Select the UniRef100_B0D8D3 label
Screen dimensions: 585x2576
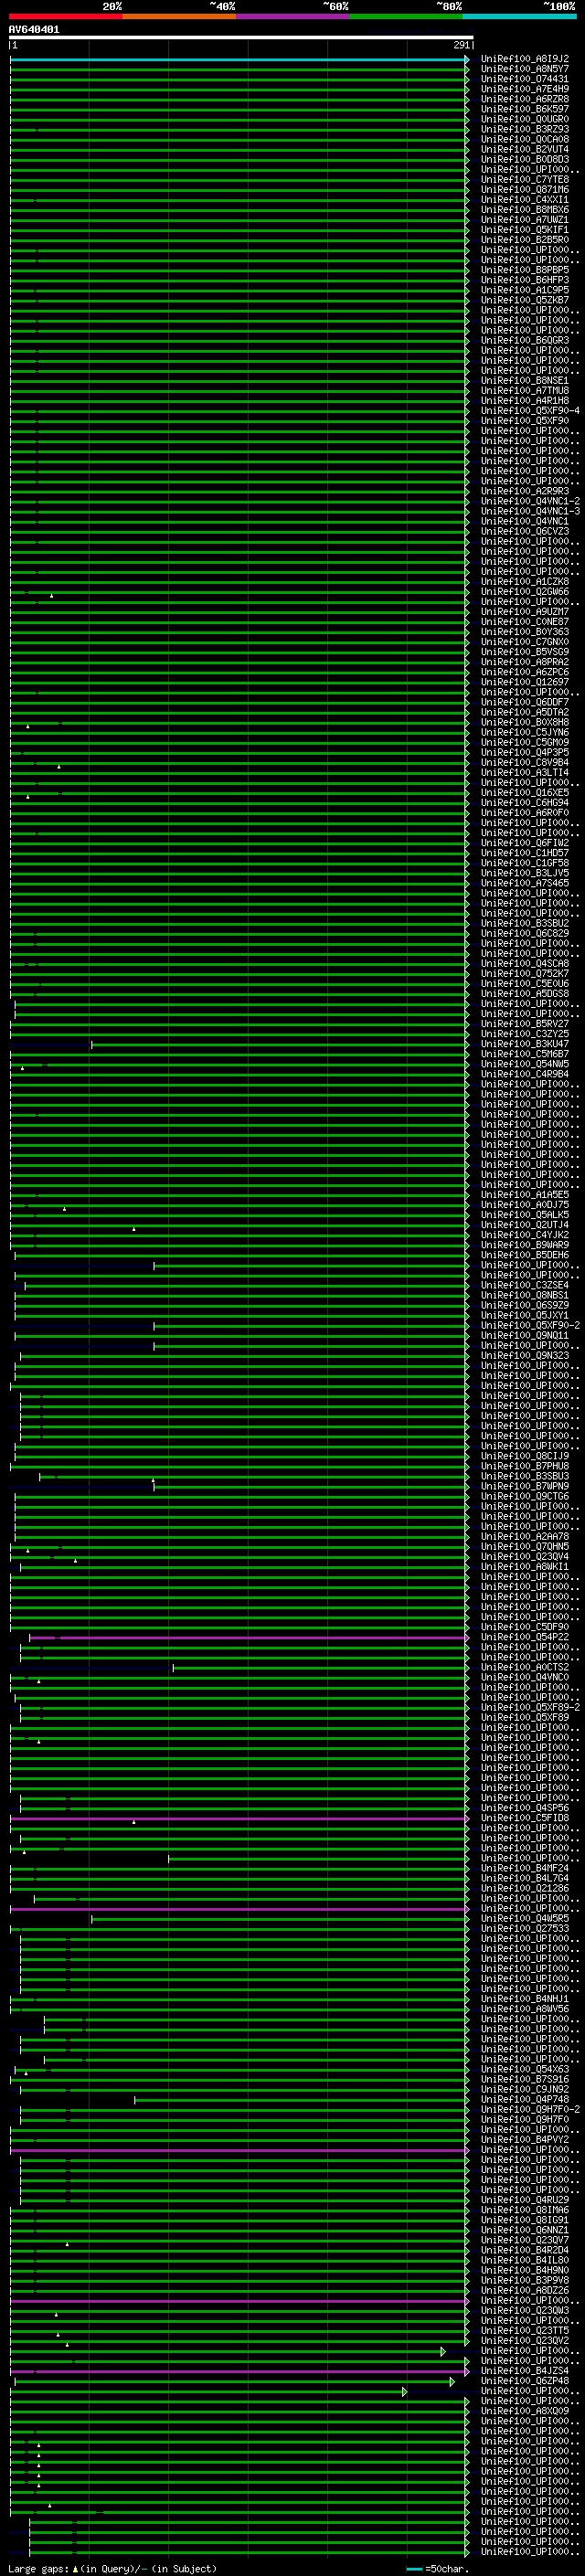click(x=525, y=159)
